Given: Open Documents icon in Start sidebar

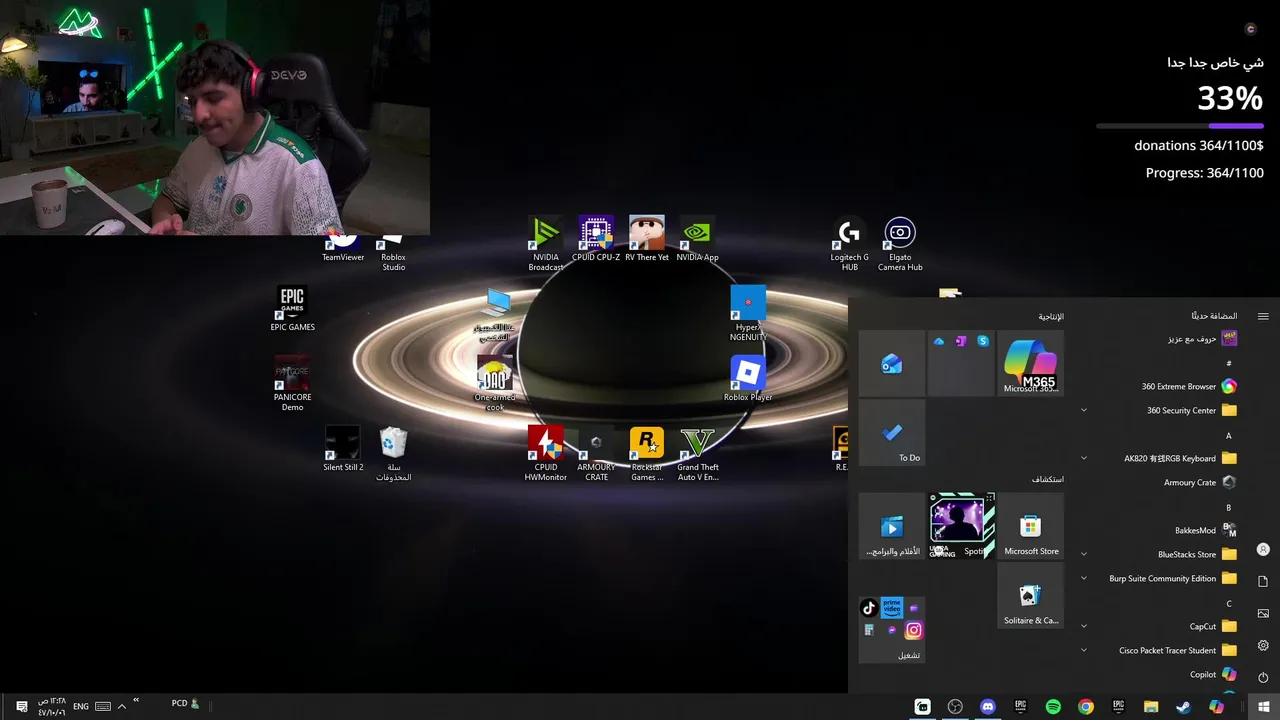Looking at the screenshot, I should (x=1263, y=581).
